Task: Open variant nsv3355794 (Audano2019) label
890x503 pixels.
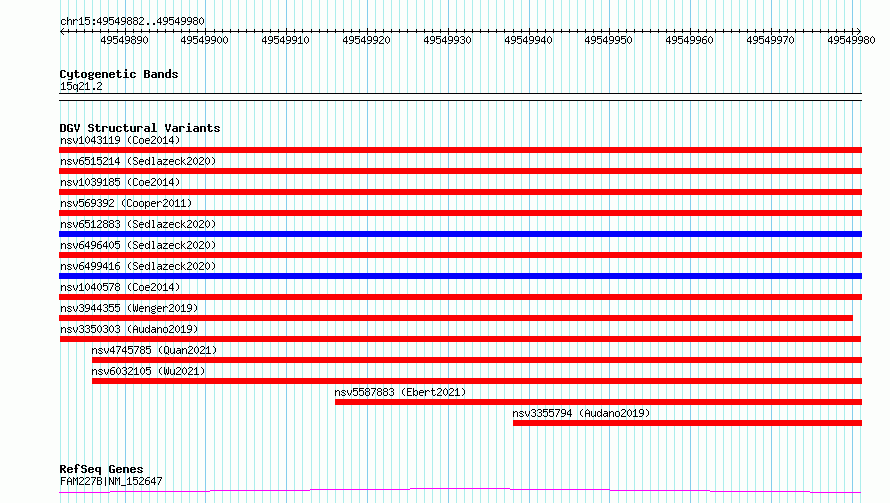Action: 581,413
